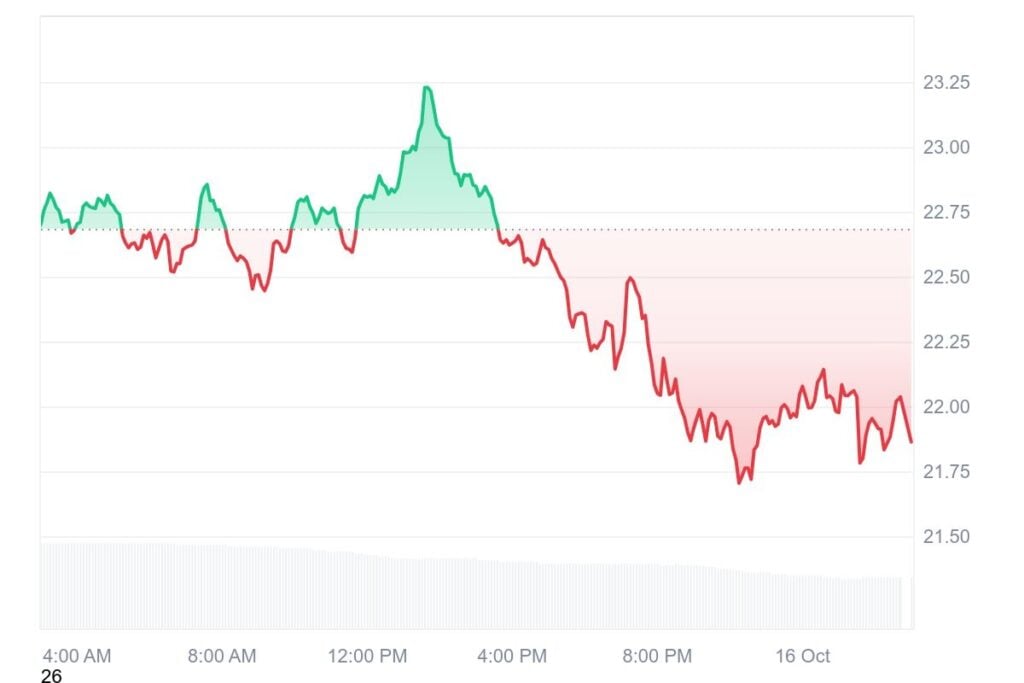Click the final data point of the red line
This screenshot has height=683, width=1024.
pos(911,441)
